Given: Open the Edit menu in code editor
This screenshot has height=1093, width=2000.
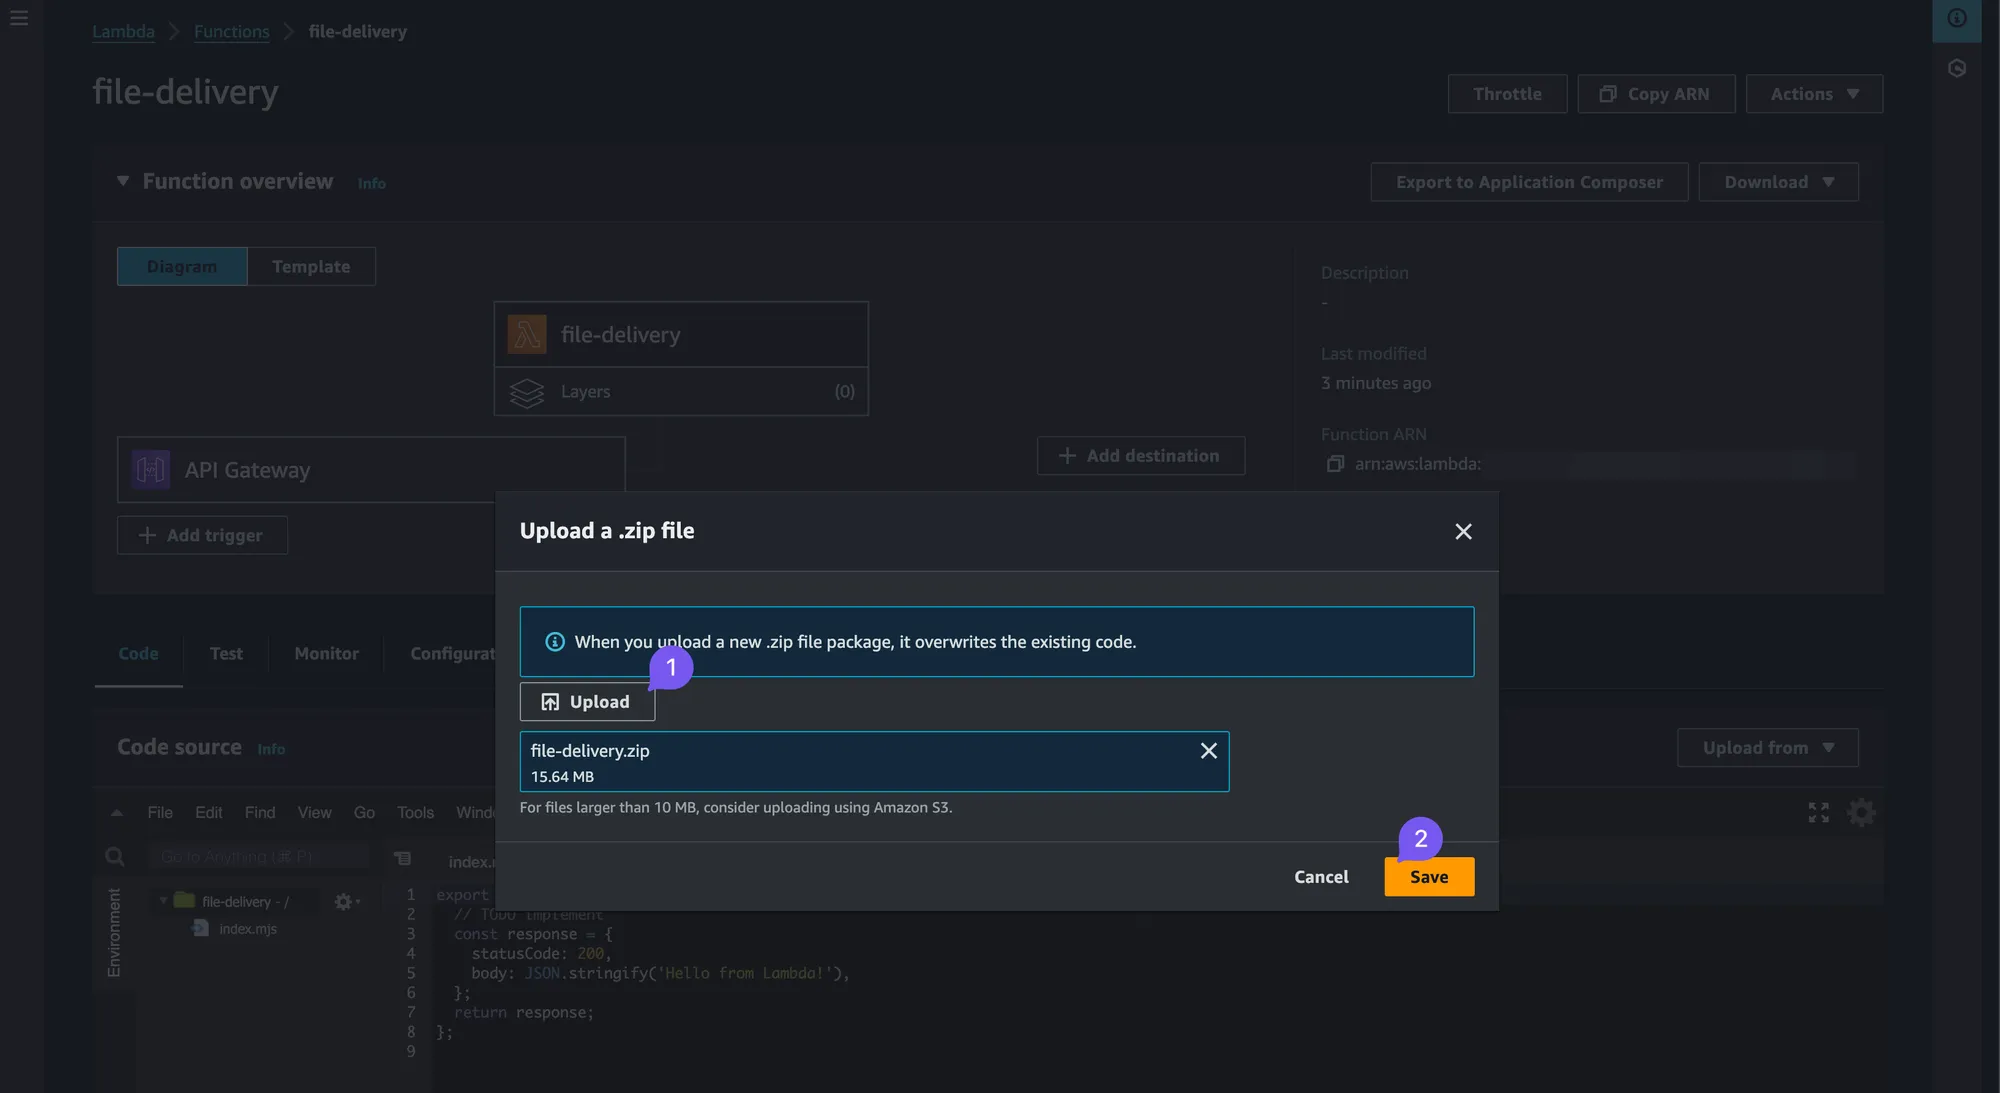Looking at the screenshot, I should 209,812.
